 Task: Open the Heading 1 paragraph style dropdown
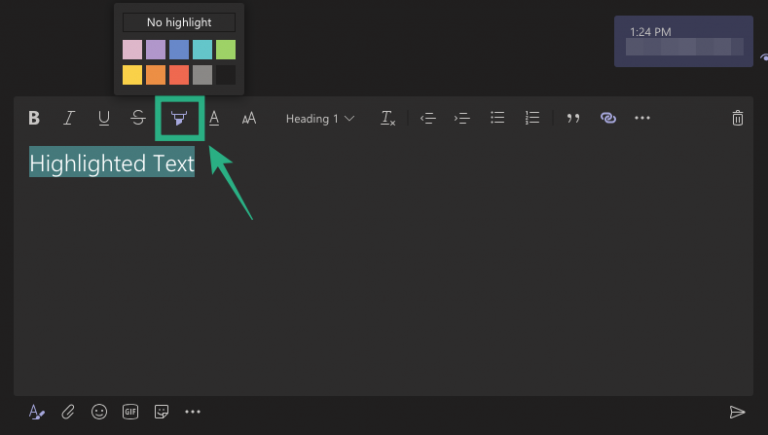(320, 119)
